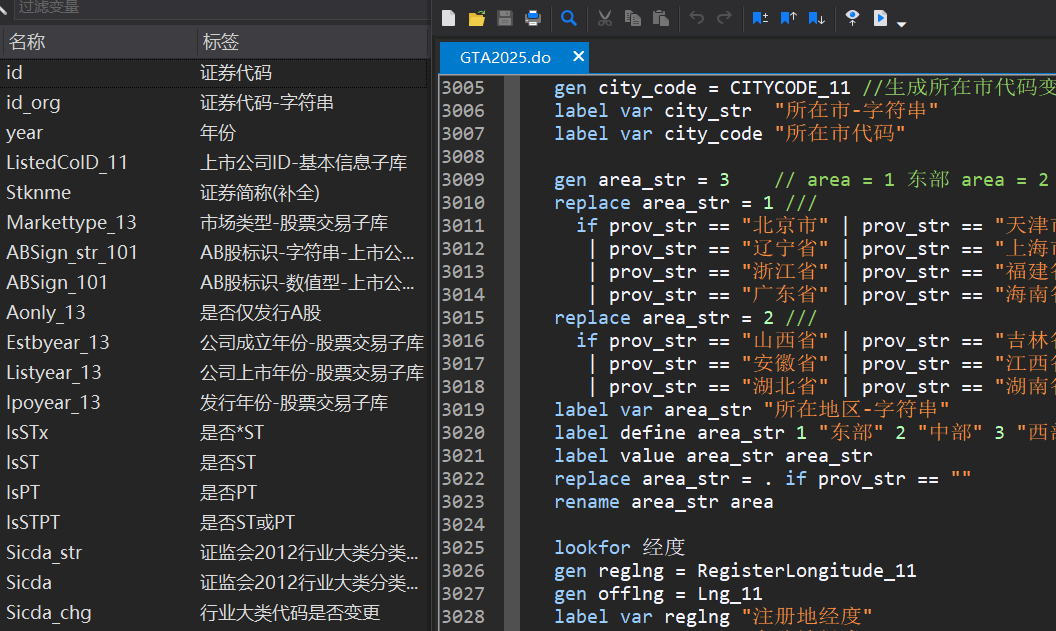Copy selection with the Copy icon

pyautogui.click(x=632, y=18)
